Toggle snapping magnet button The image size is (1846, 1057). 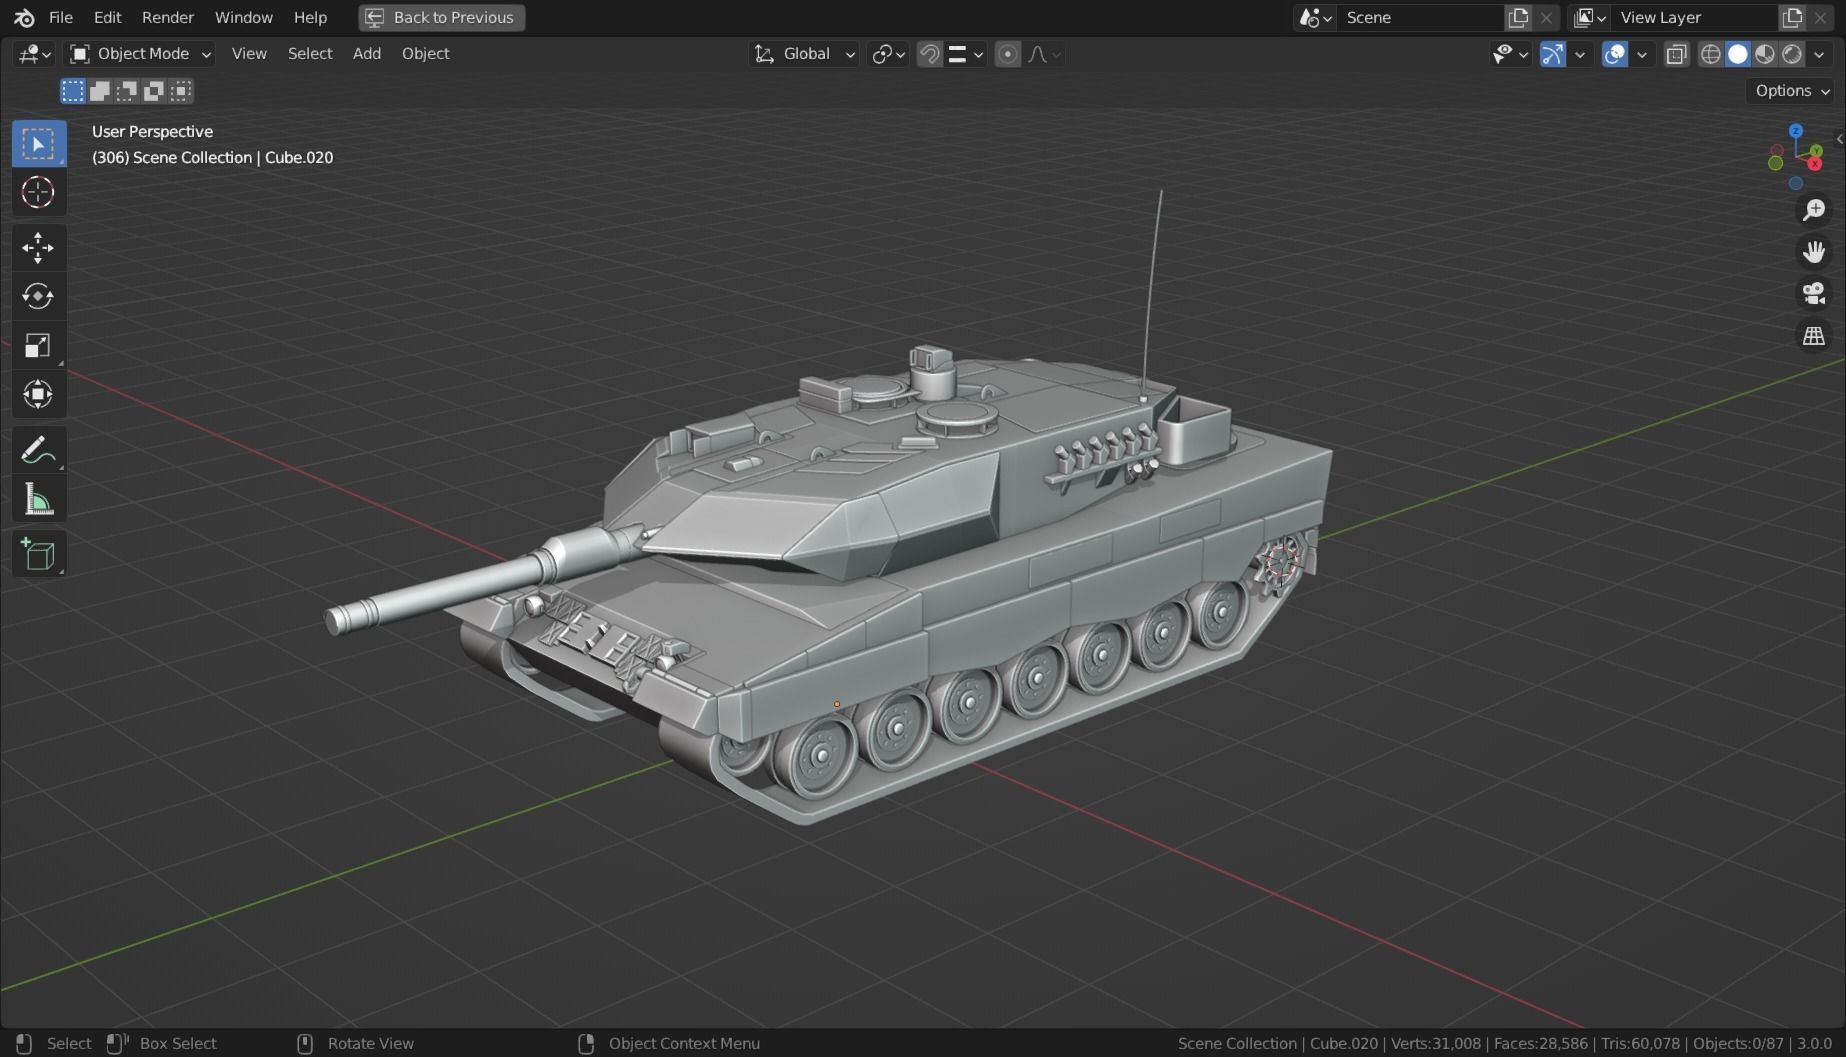click(x=929, y=54)
